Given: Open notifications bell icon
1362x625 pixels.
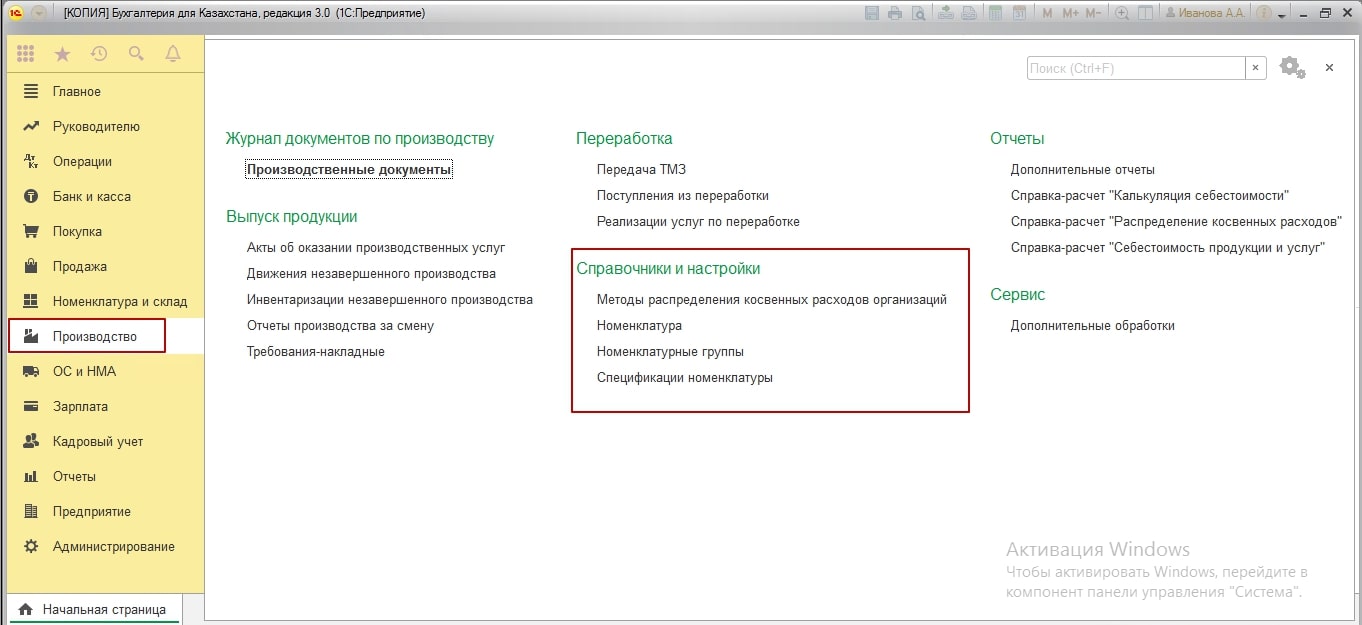Looking at the screenshot, I should tap(173, 54).
